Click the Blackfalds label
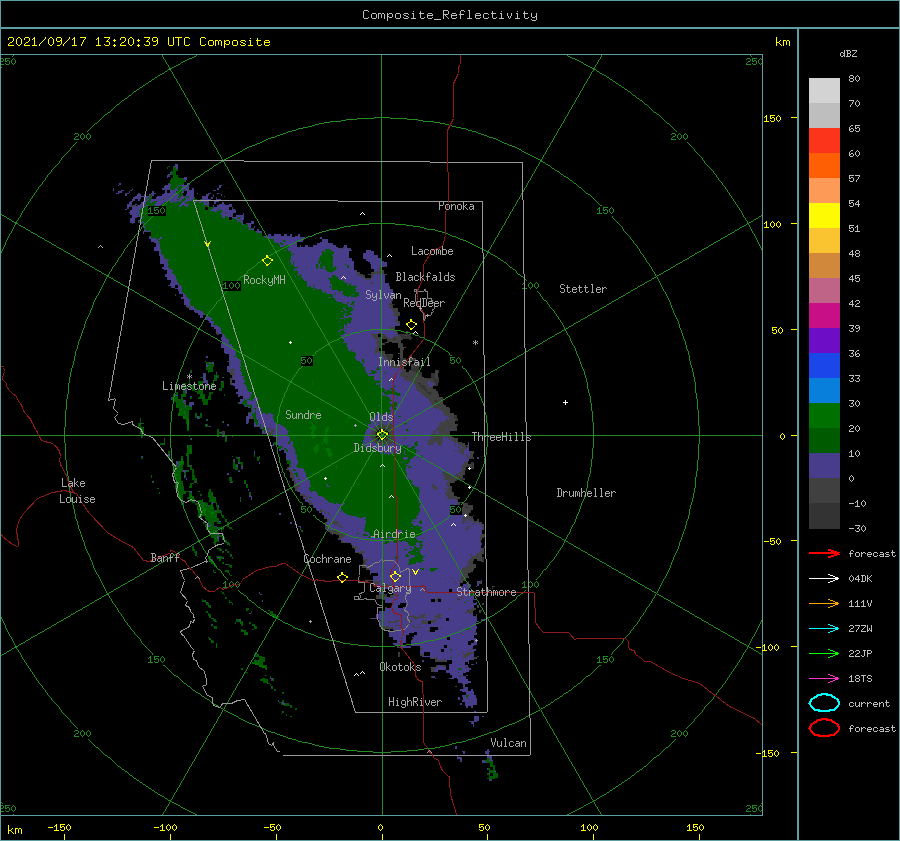Viewport: 900px width, 841px height. 425,277
